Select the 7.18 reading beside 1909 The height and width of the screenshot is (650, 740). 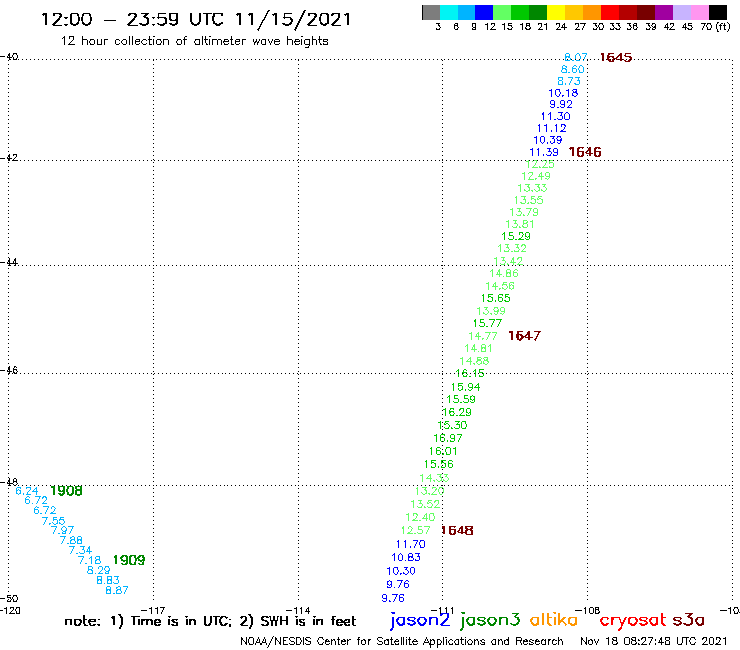pos(89,560)
